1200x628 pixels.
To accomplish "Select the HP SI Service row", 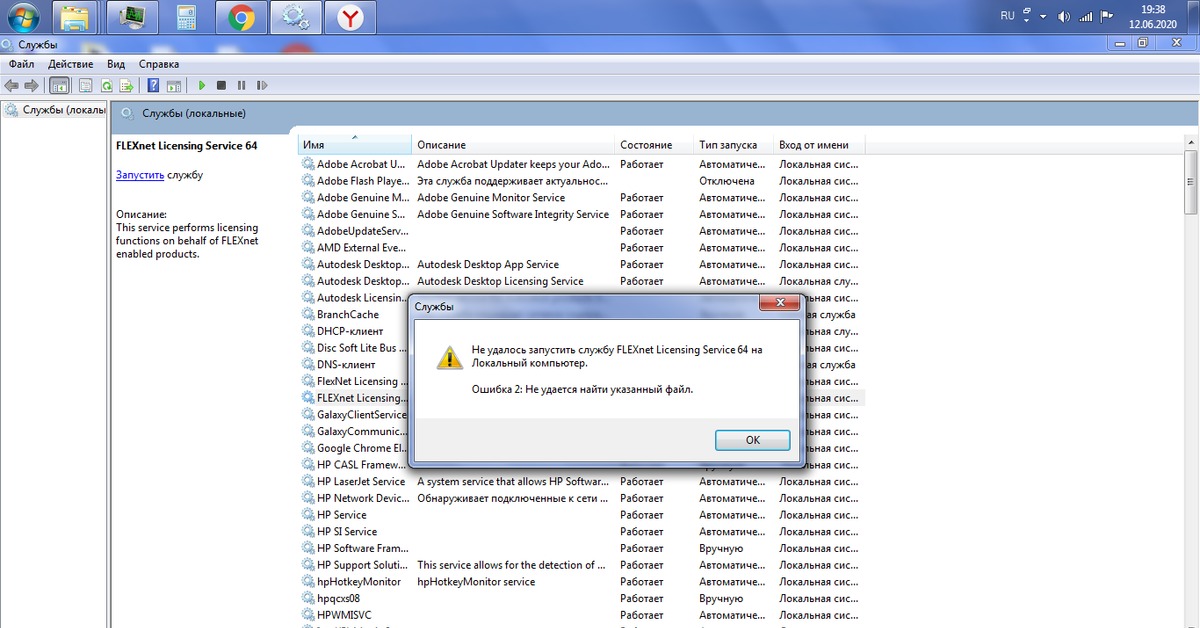I will pos(581,531).
